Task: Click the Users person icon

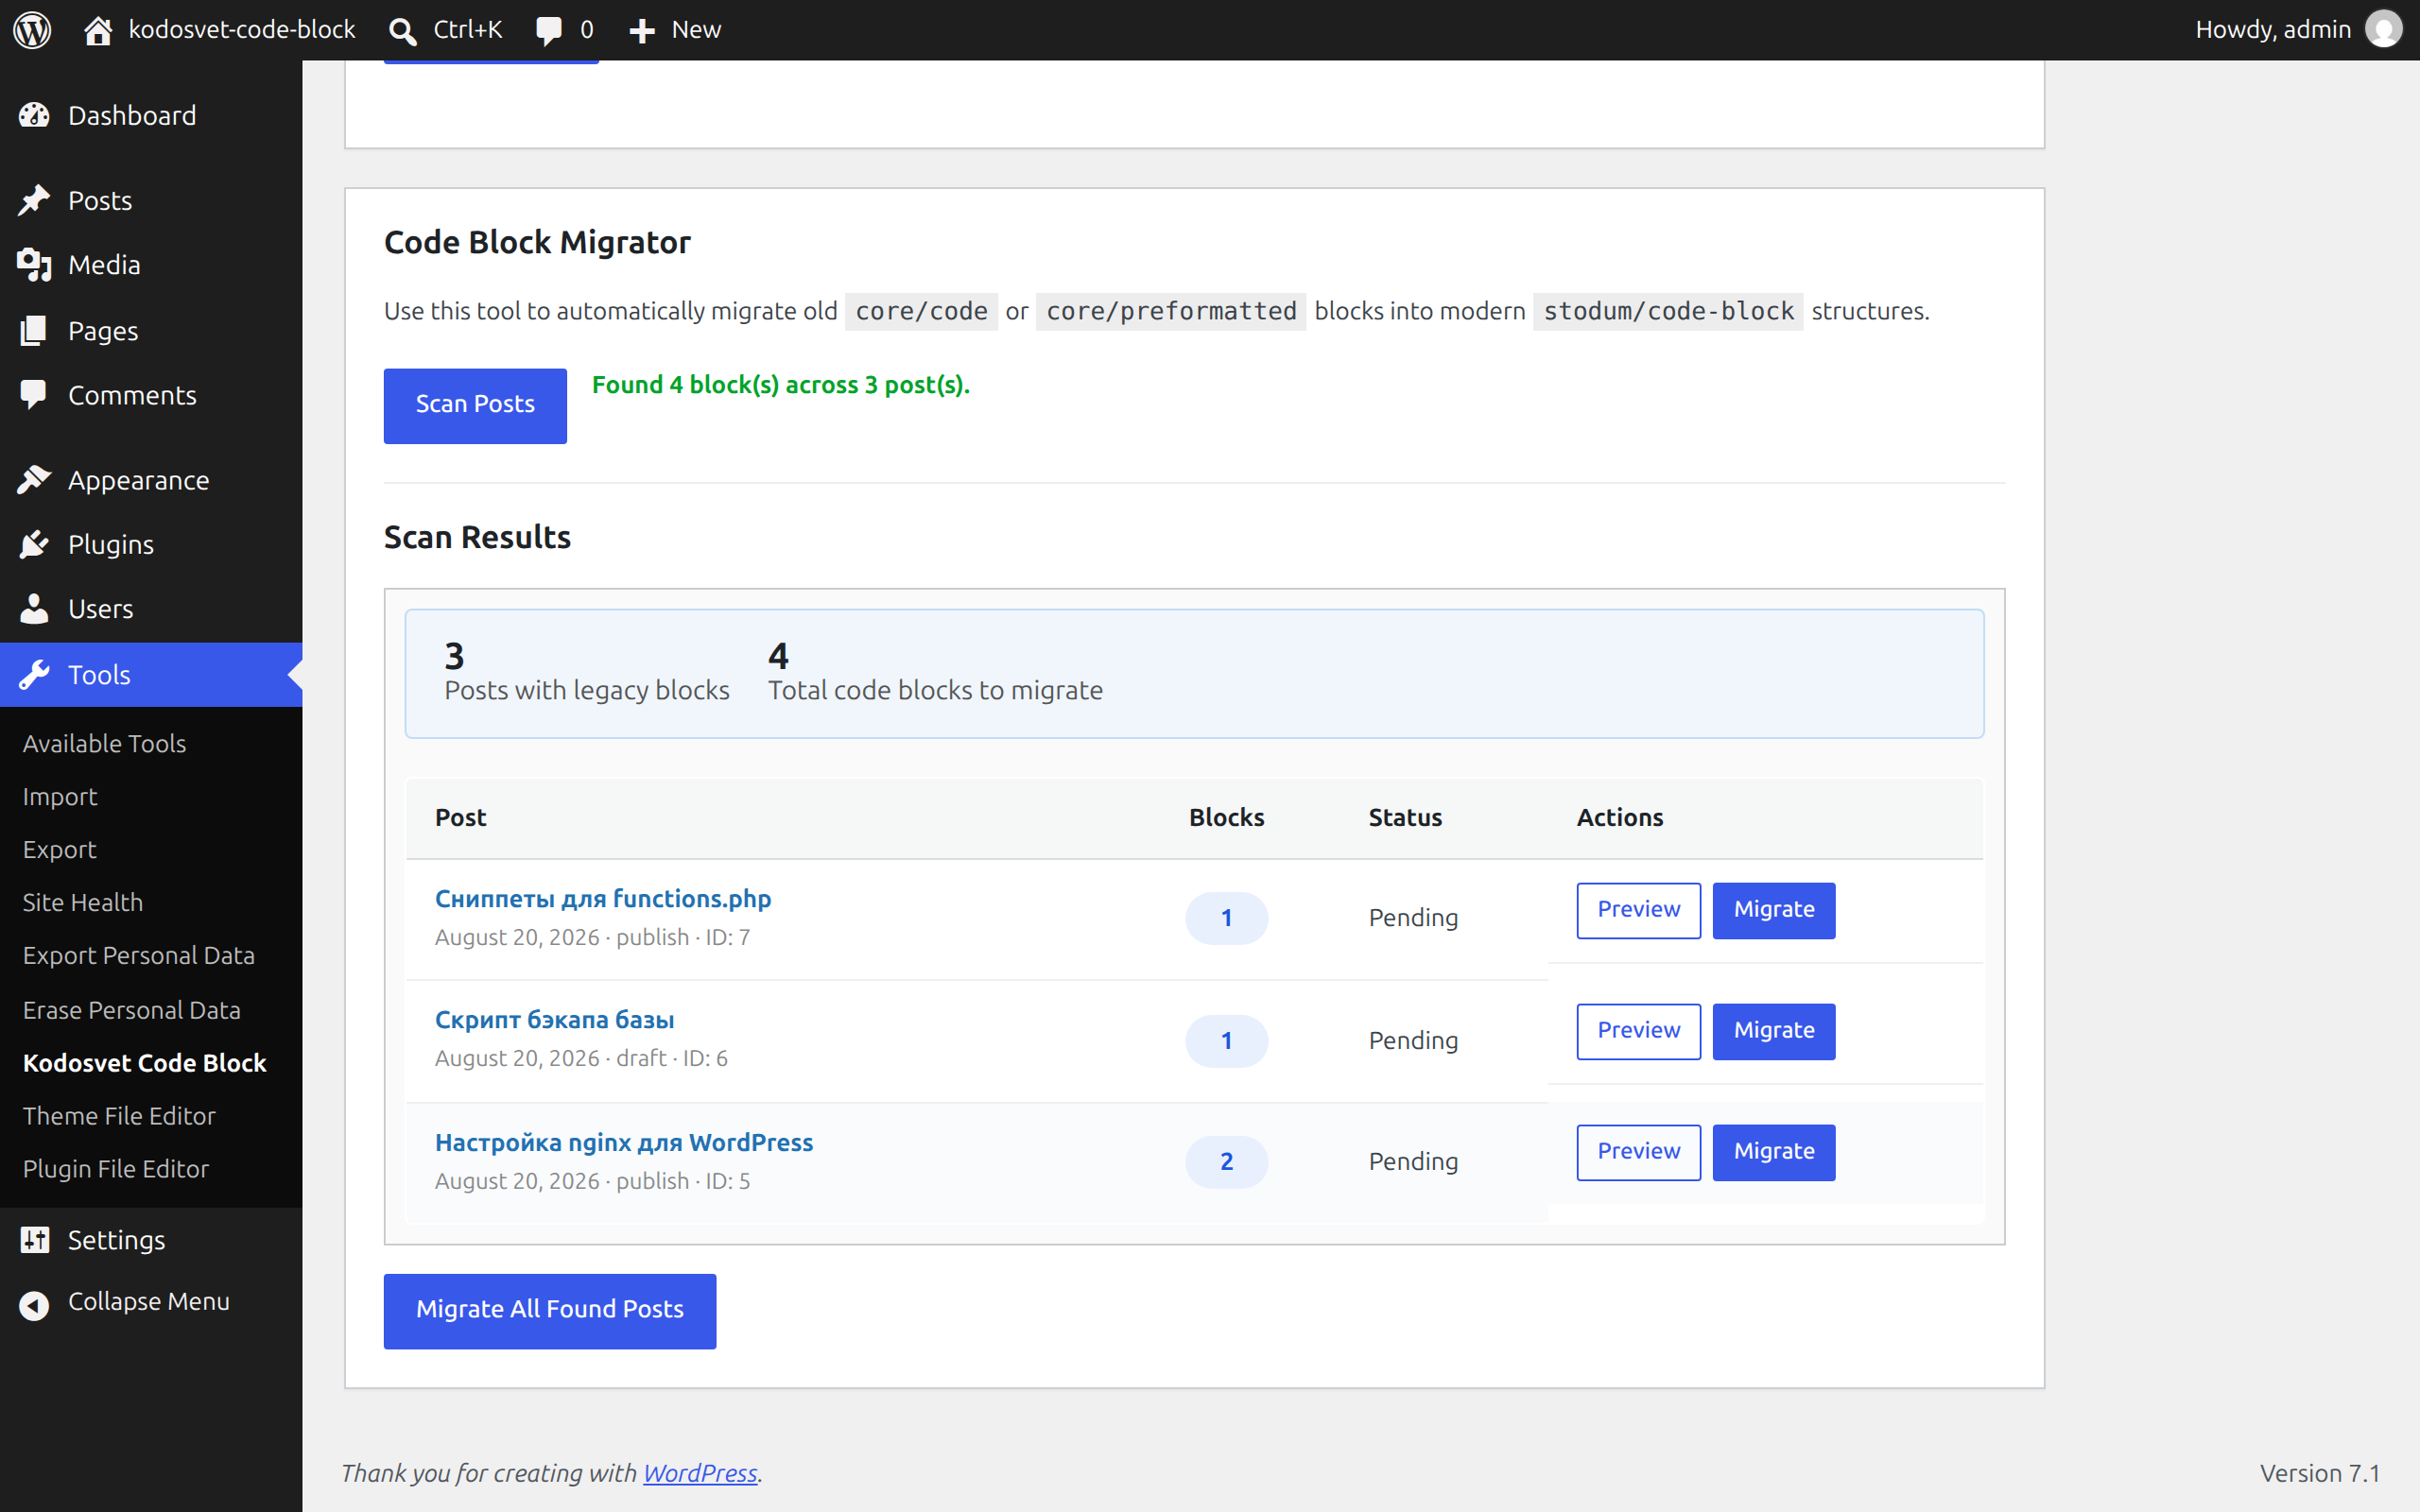Action: click(34, 609)
